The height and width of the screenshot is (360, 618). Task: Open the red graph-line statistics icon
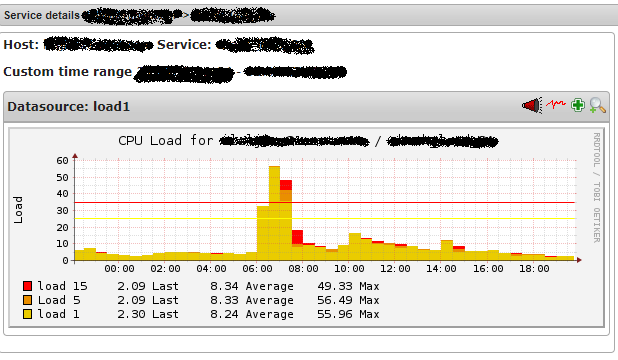556,104
